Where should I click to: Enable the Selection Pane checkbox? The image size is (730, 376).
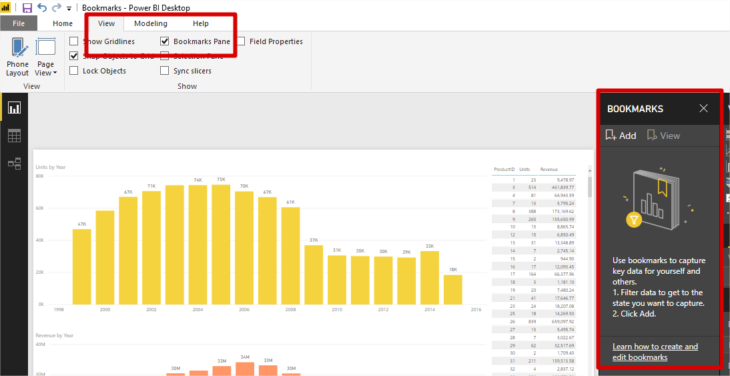pos(164,56)
